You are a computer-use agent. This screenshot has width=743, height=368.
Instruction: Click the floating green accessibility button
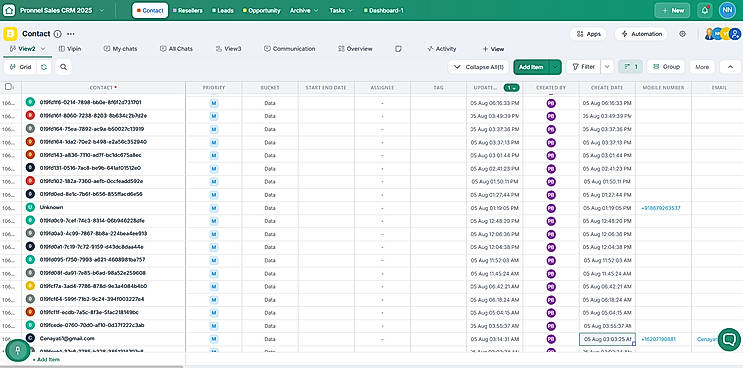[18, 350]
